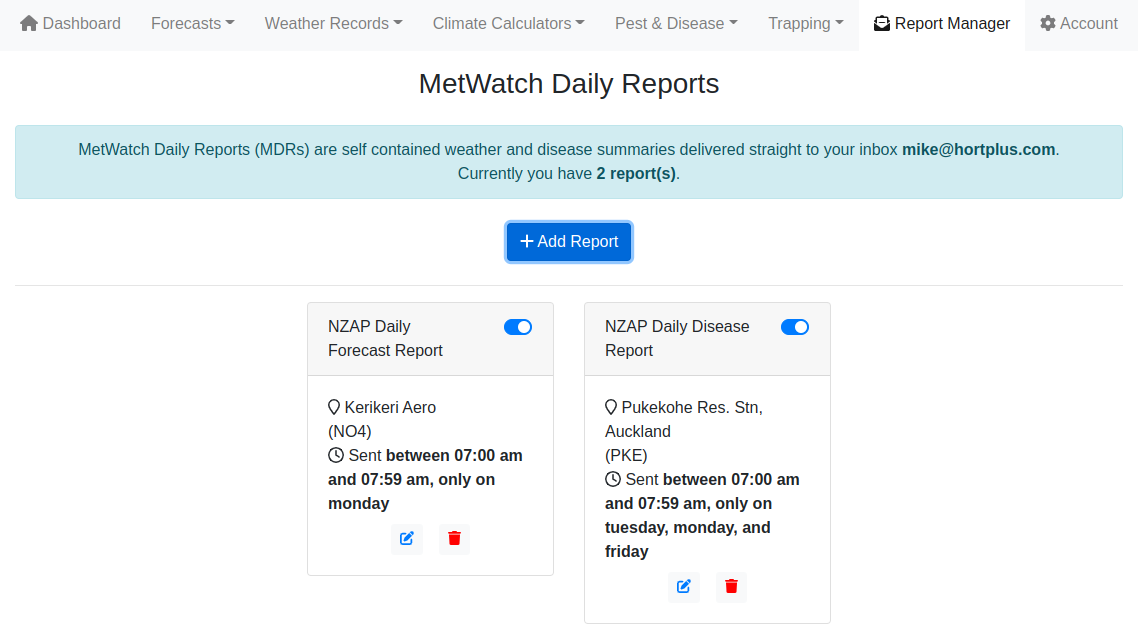Click the mike@hortplus.com email text

tap(978, 150)
